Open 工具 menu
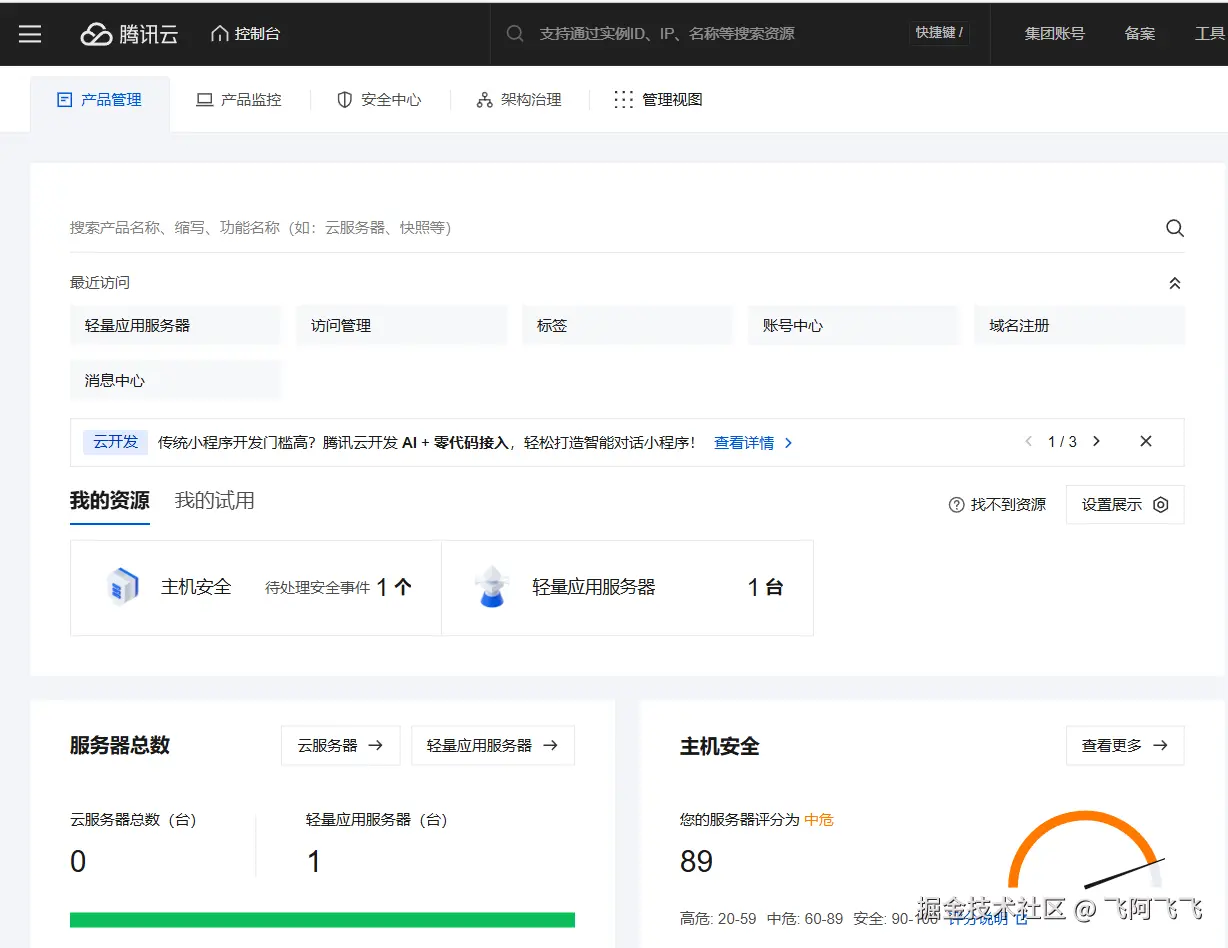Image resolution: width=1228 pixels, height=948 pixels. [1210, 34]
